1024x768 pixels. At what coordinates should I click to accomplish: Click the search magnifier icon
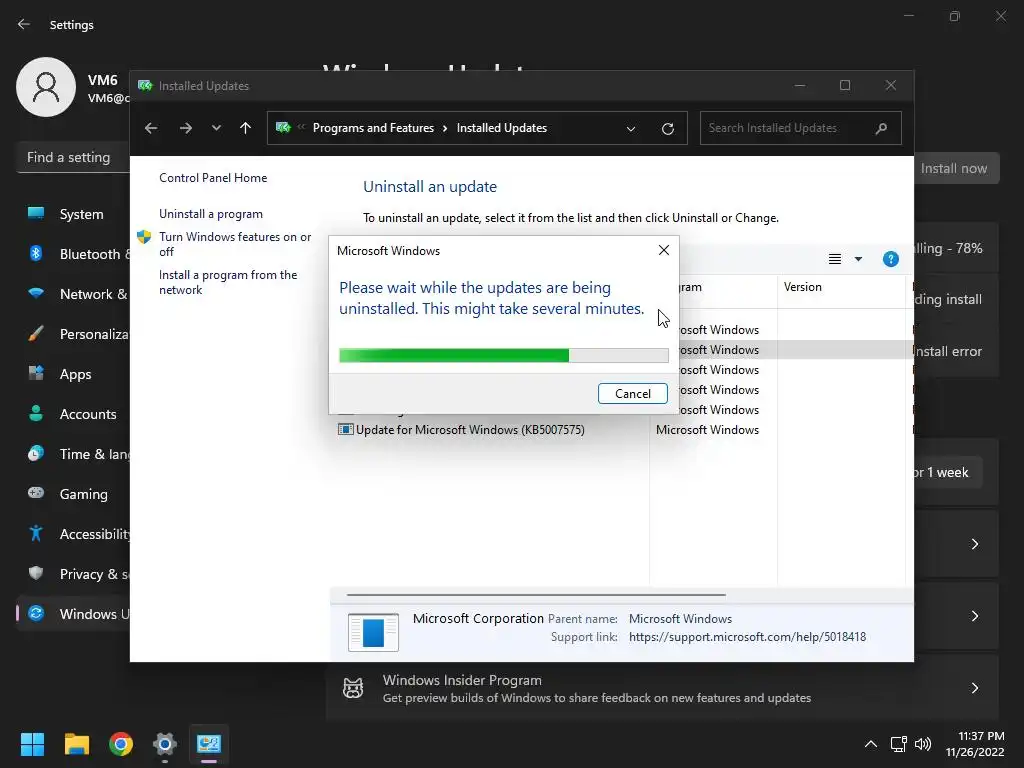click(x=881, y=128)
